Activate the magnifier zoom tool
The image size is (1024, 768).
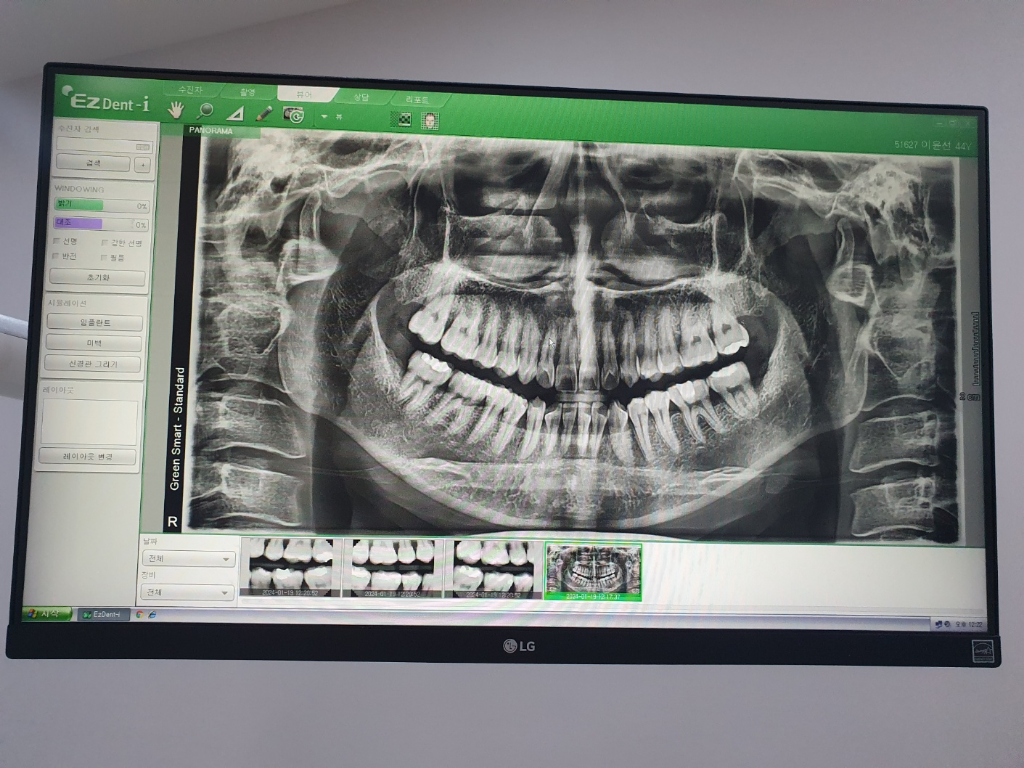coord(205,111)
